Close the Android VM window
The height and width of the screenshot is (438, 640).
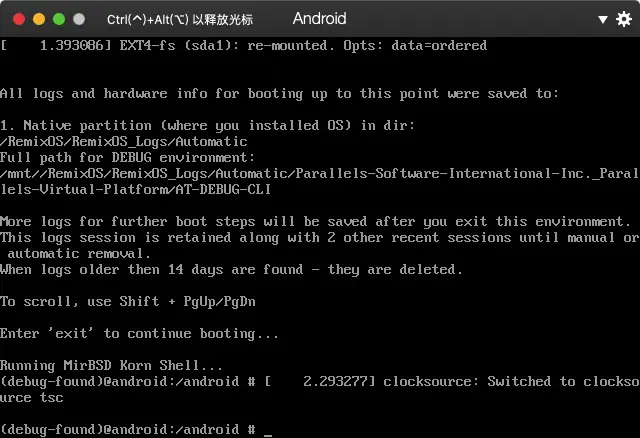coord(18,19)
